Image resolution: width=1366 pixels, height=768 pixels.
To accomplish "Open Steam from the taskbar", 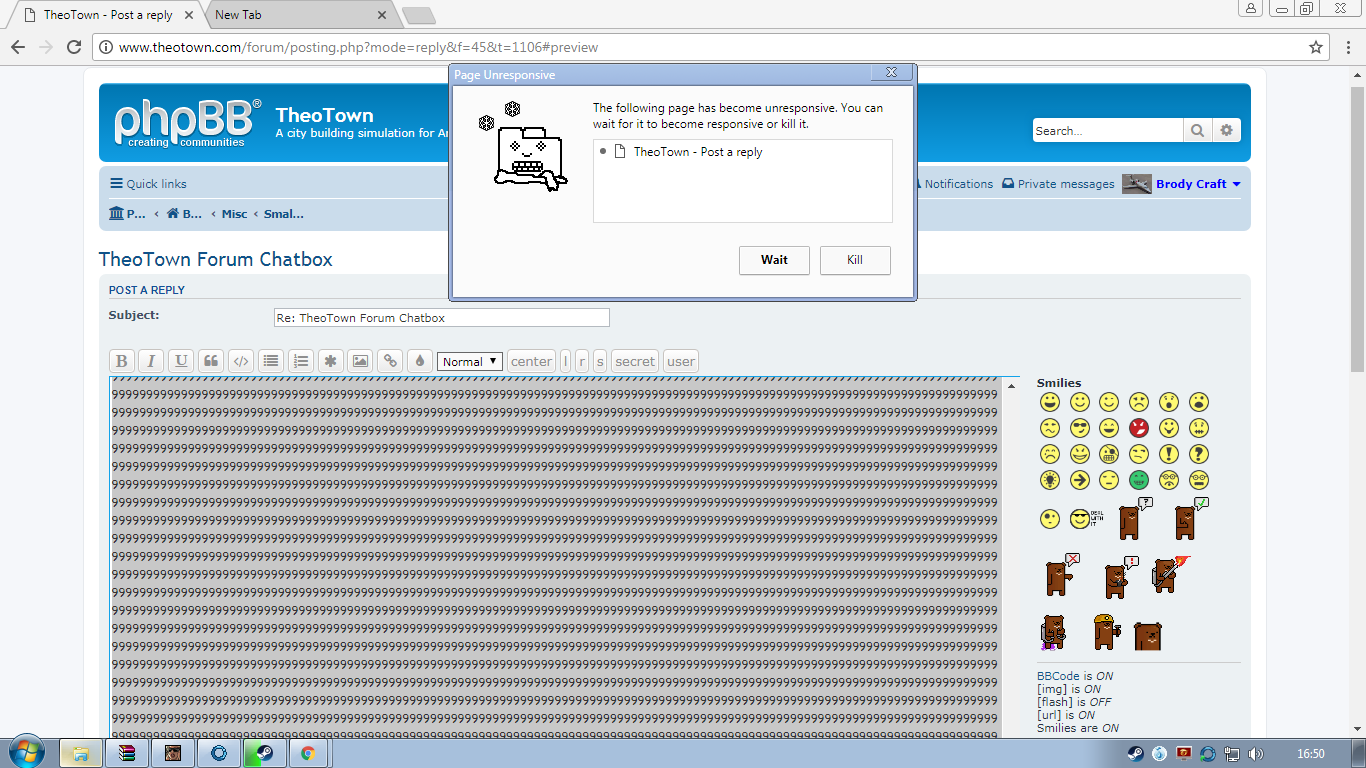I will [264, 753].
